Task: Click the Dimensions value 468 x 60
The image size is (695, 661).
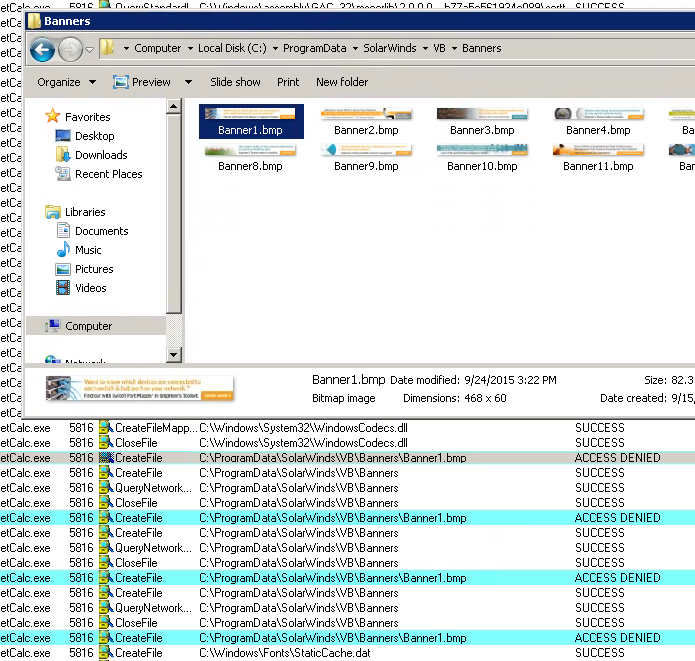Action: (485, 399)
